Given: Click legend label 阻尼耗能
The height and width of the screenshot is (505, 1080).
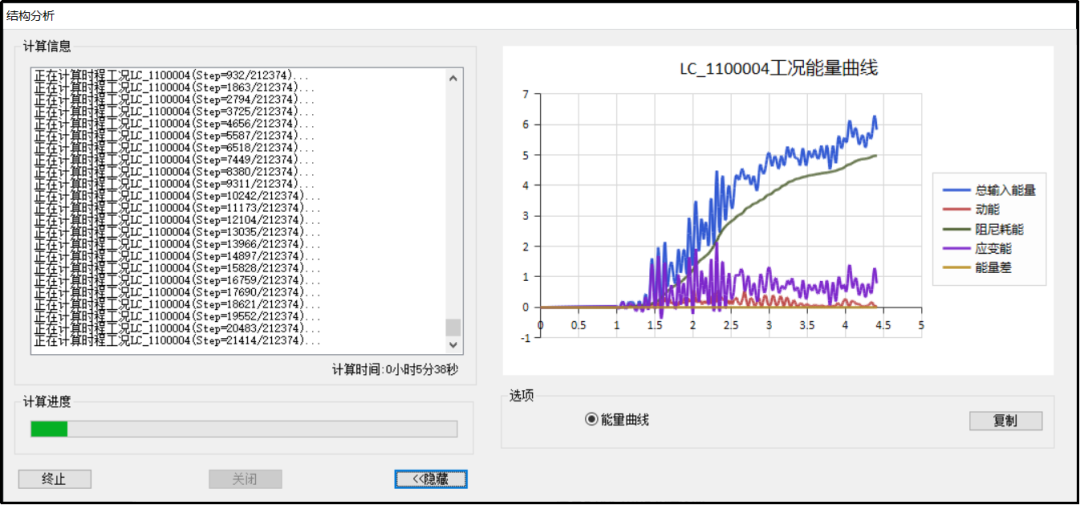Looking at the screenshot, I should pos(1000,229).
